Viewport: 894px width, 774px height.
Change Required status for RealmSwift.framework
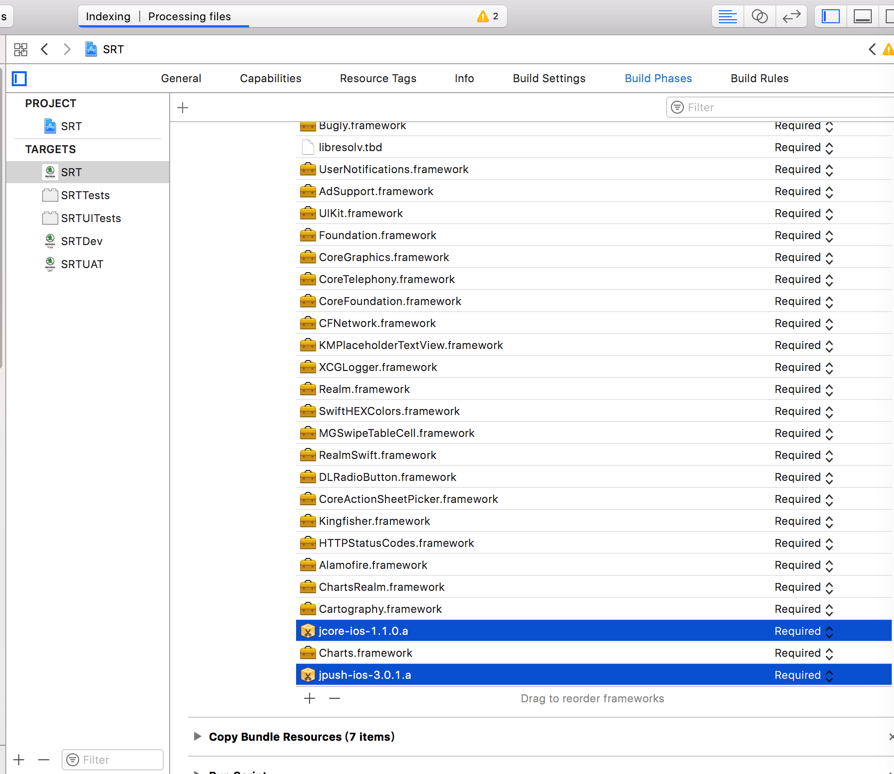[804, 455]
